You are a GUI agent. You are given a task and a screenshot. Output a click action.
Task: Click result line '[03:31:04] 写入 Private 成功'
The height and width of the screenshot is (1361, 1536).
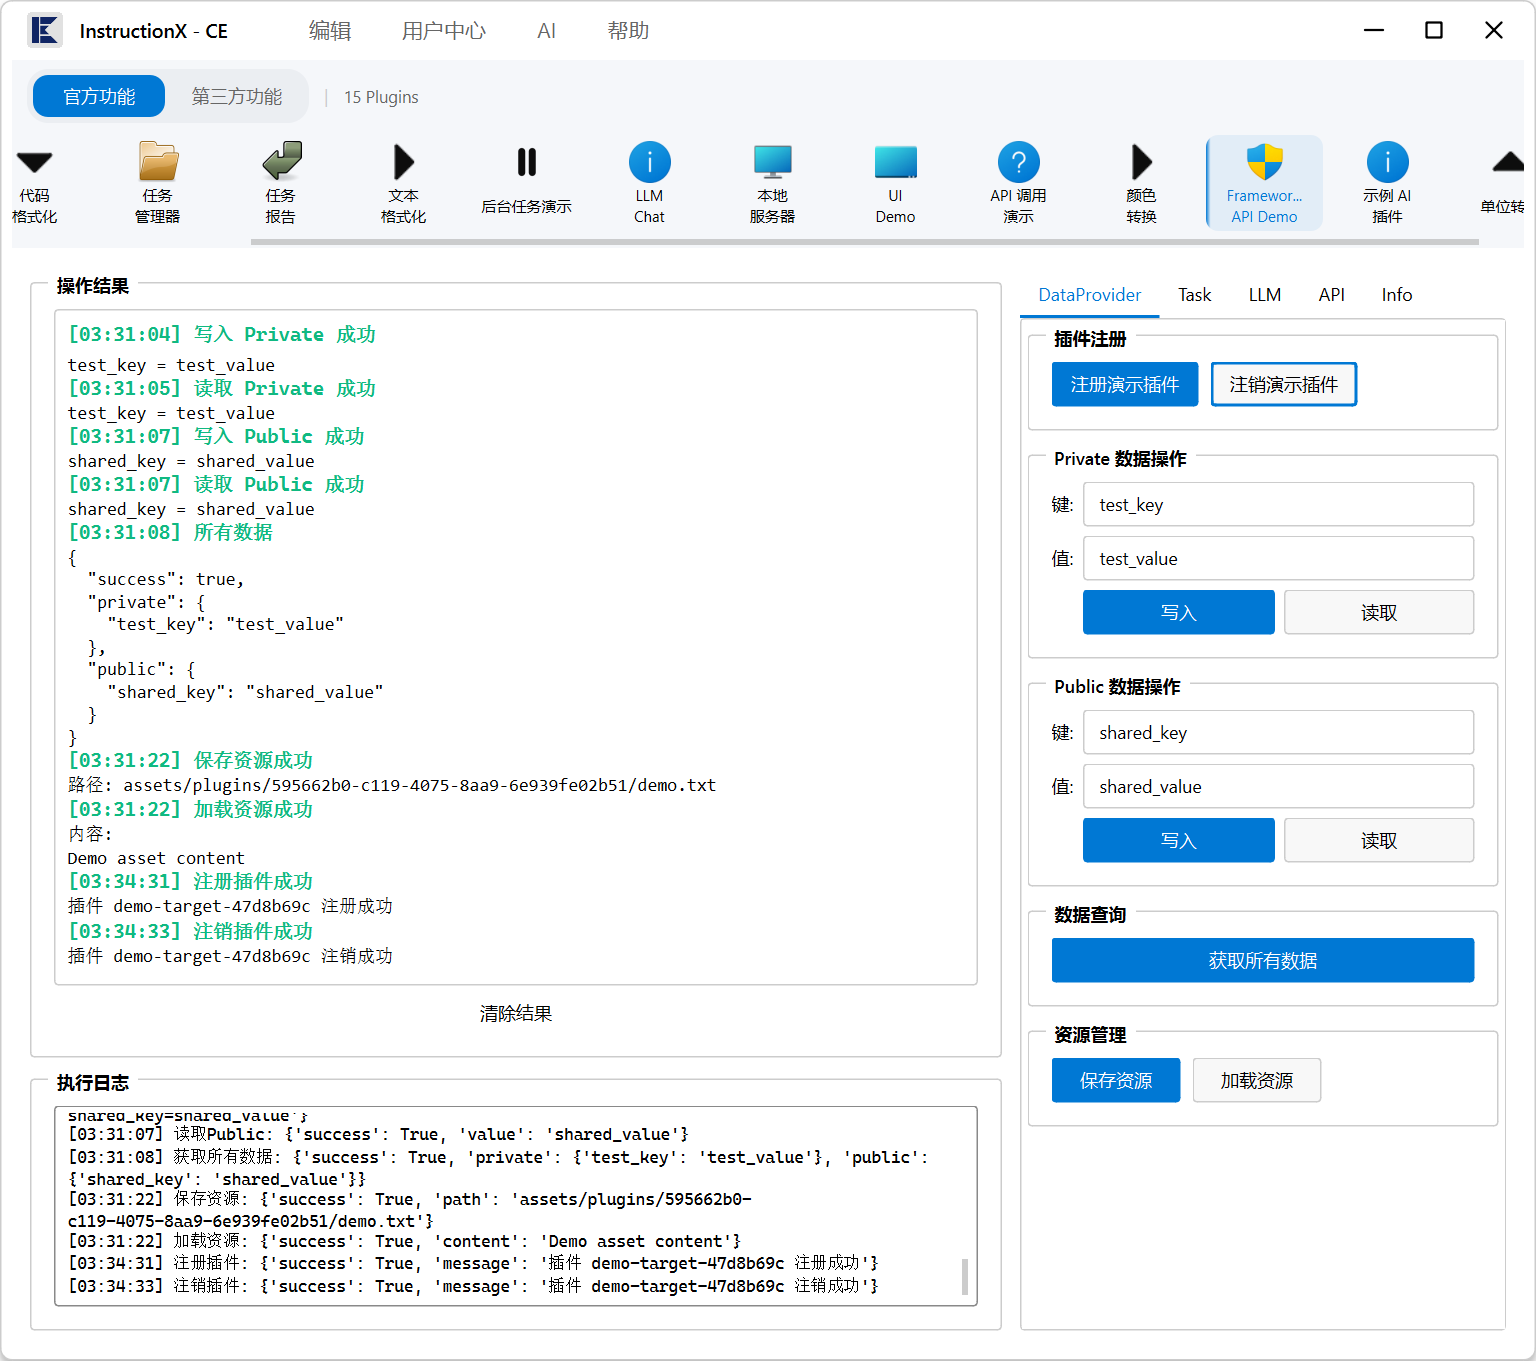(x=222, y=334)
